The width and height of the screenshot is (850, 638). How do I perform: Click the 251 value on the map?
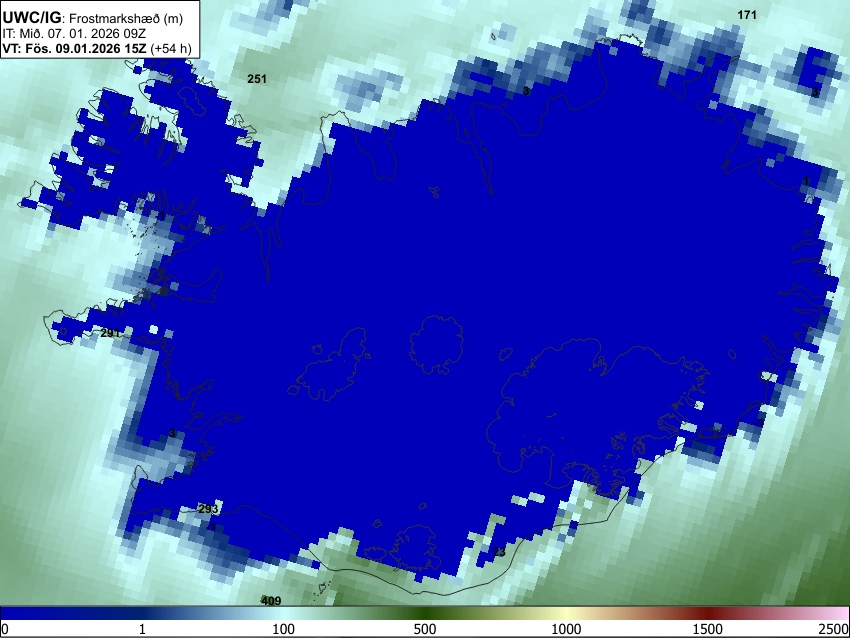tap(257, 79)
